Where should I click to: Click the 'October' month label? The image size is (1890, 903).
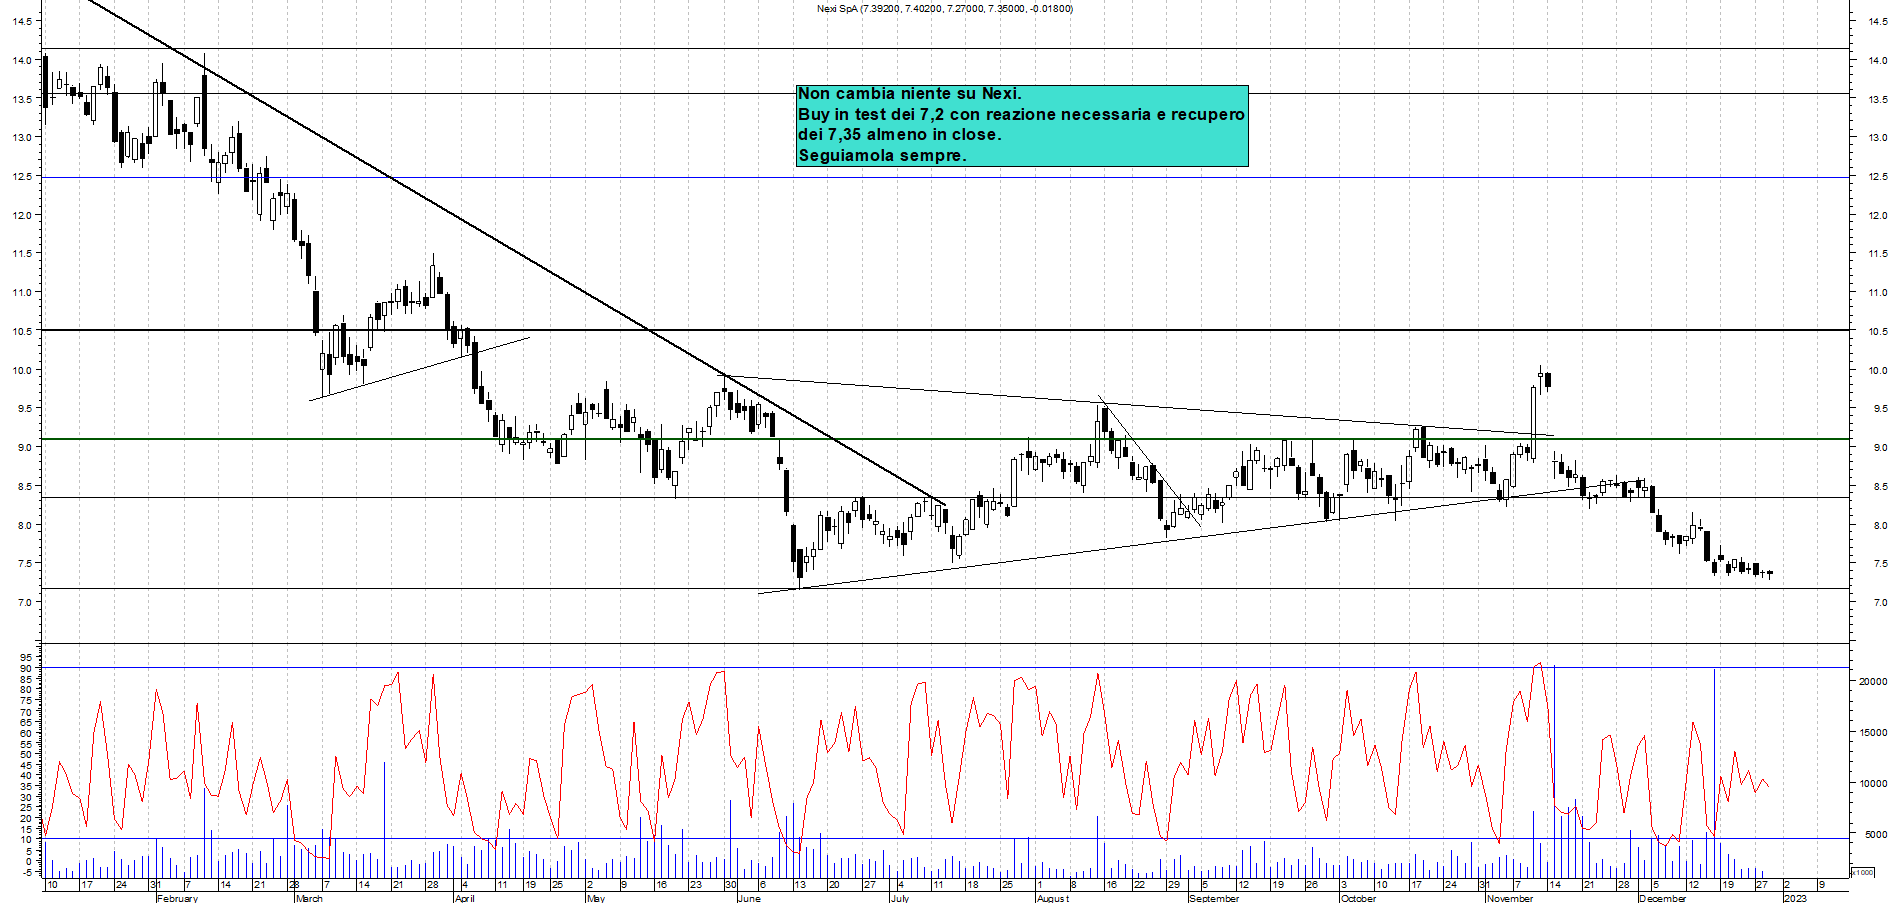coord(1358,898)
